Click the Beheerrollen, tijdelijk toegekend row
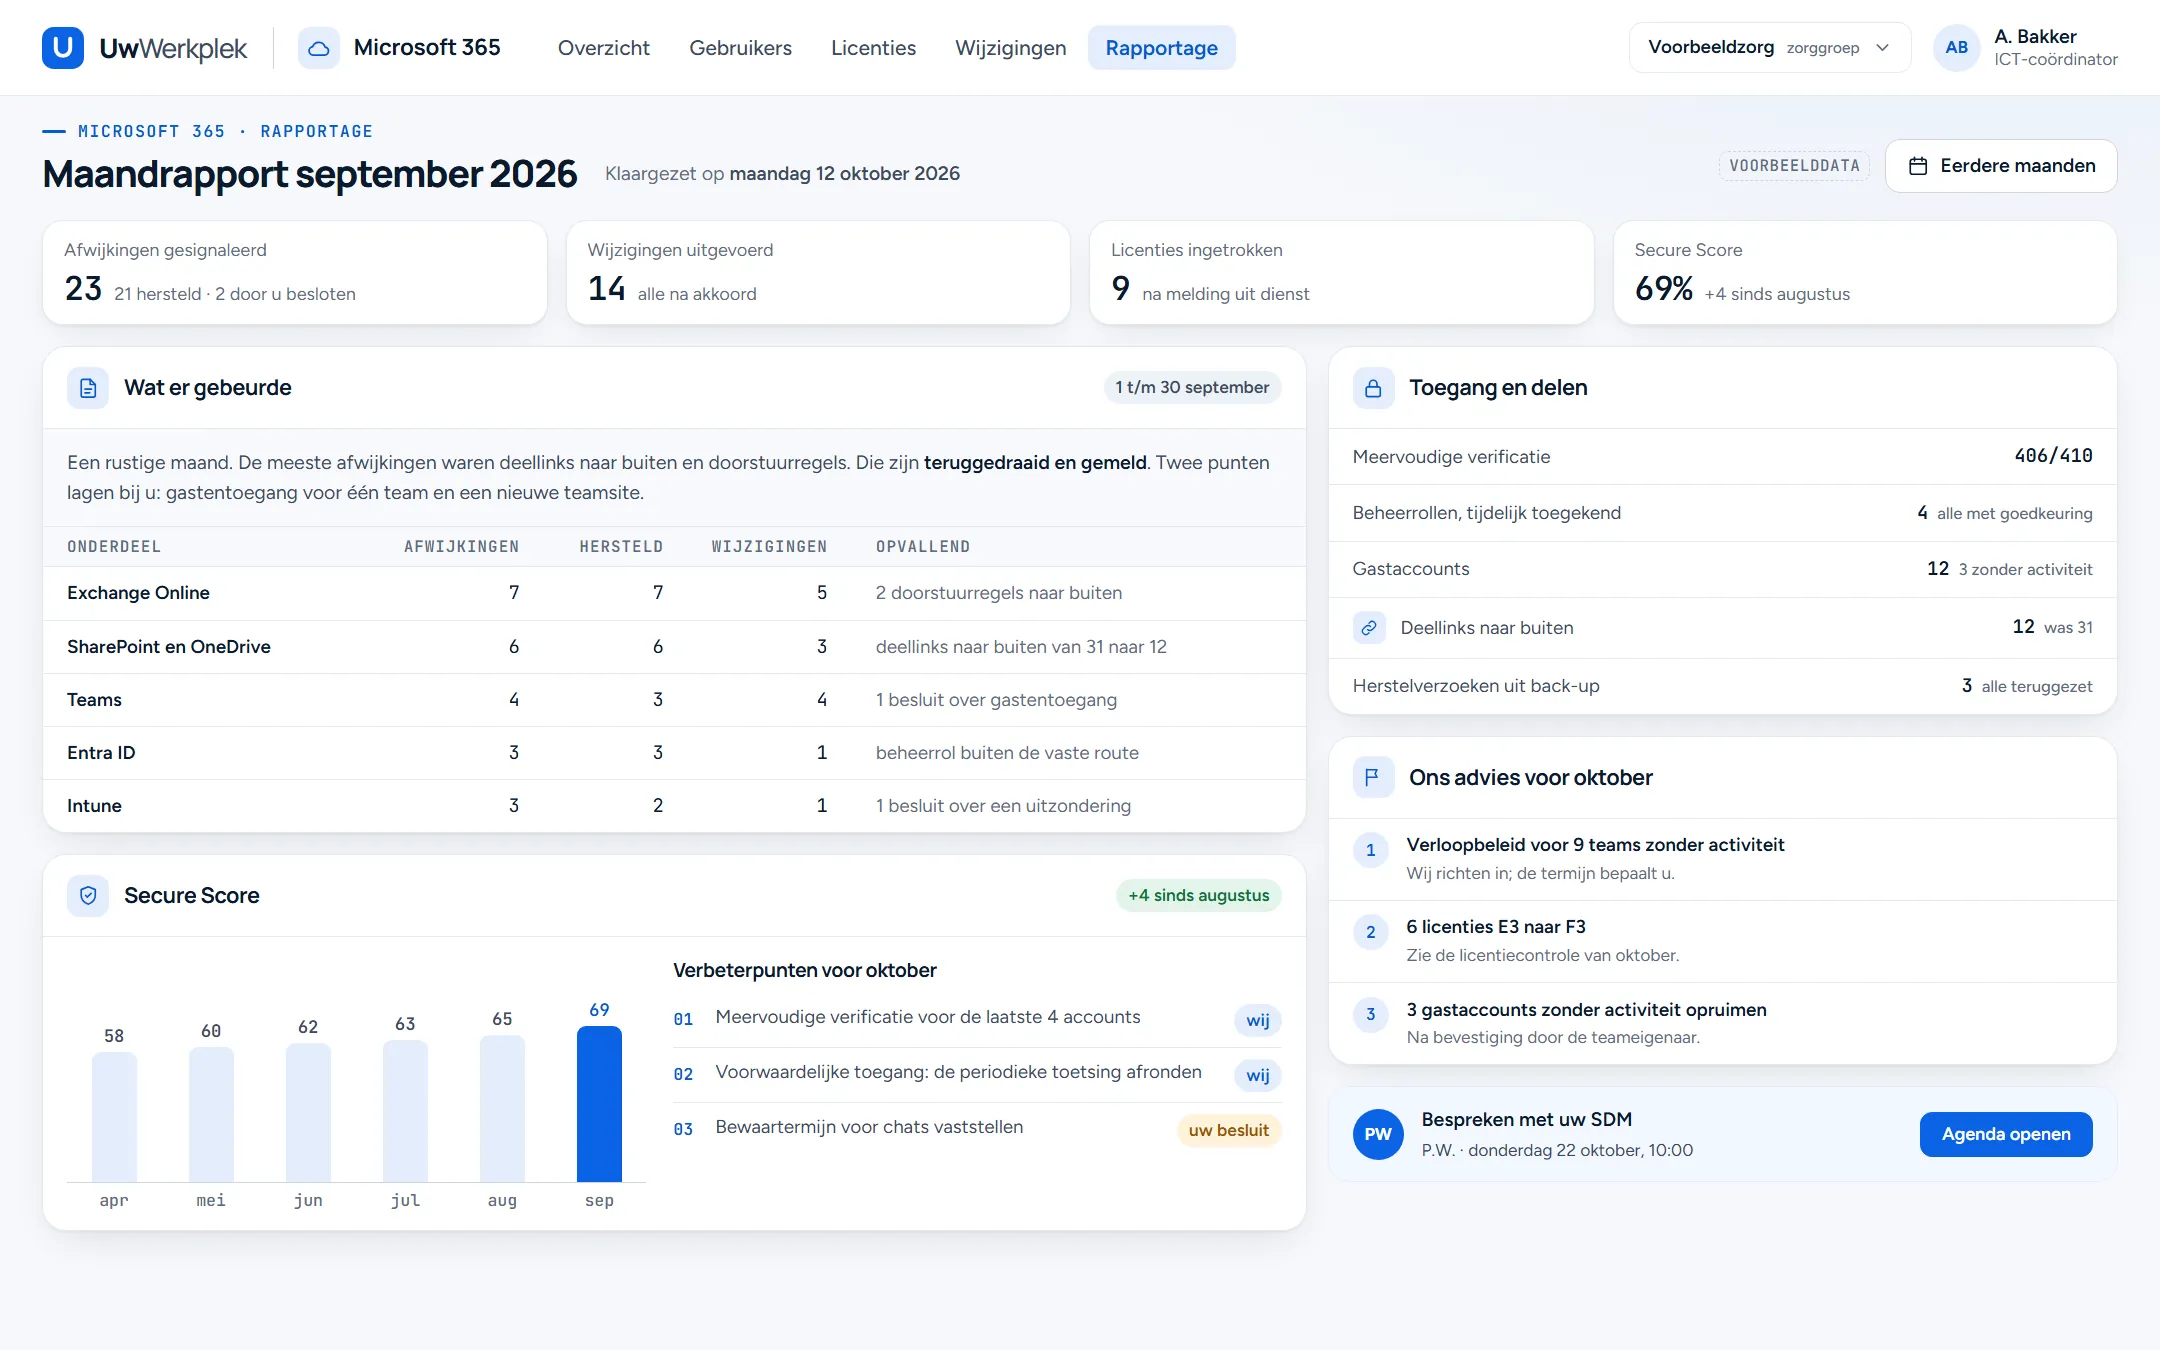The height and width of the screenshot is (1350, 2160). (x=1722, y=513)
